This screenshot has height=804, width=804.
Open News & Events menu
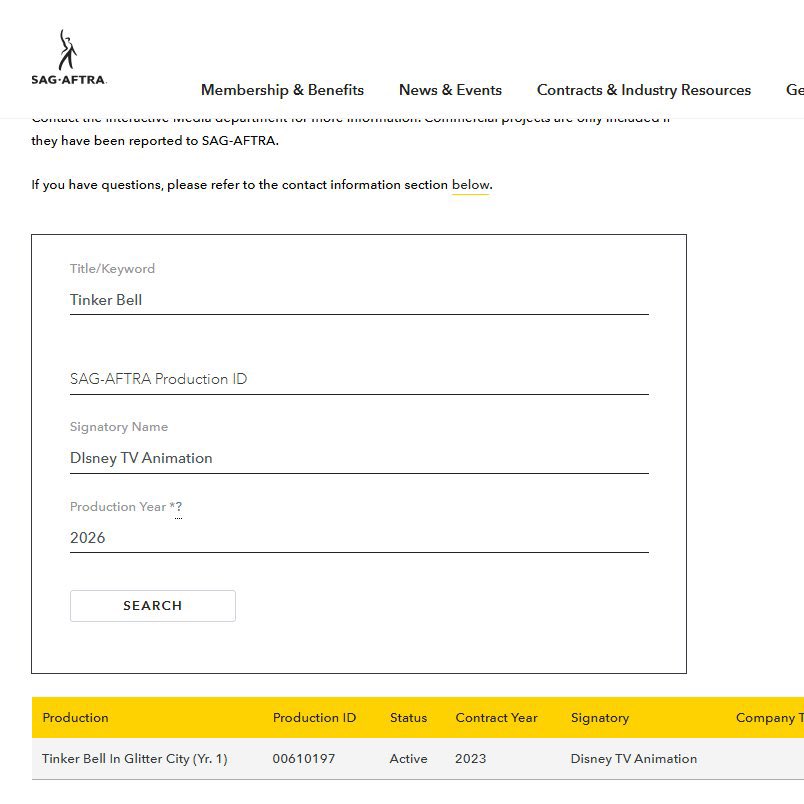(450, 90)
